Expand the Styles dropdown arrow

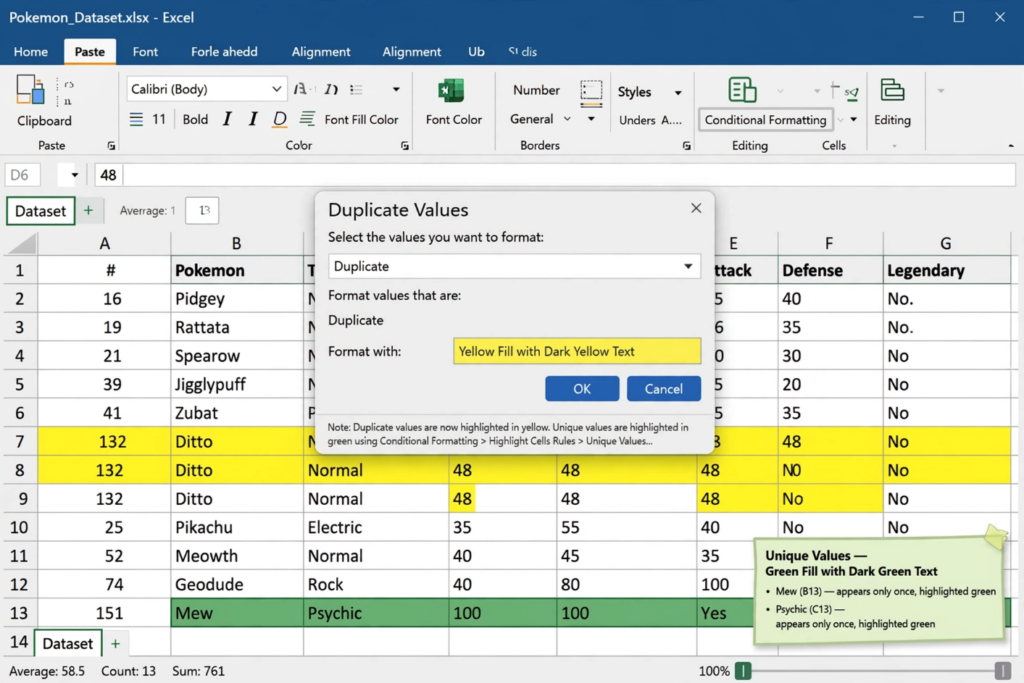pos(678,93)
